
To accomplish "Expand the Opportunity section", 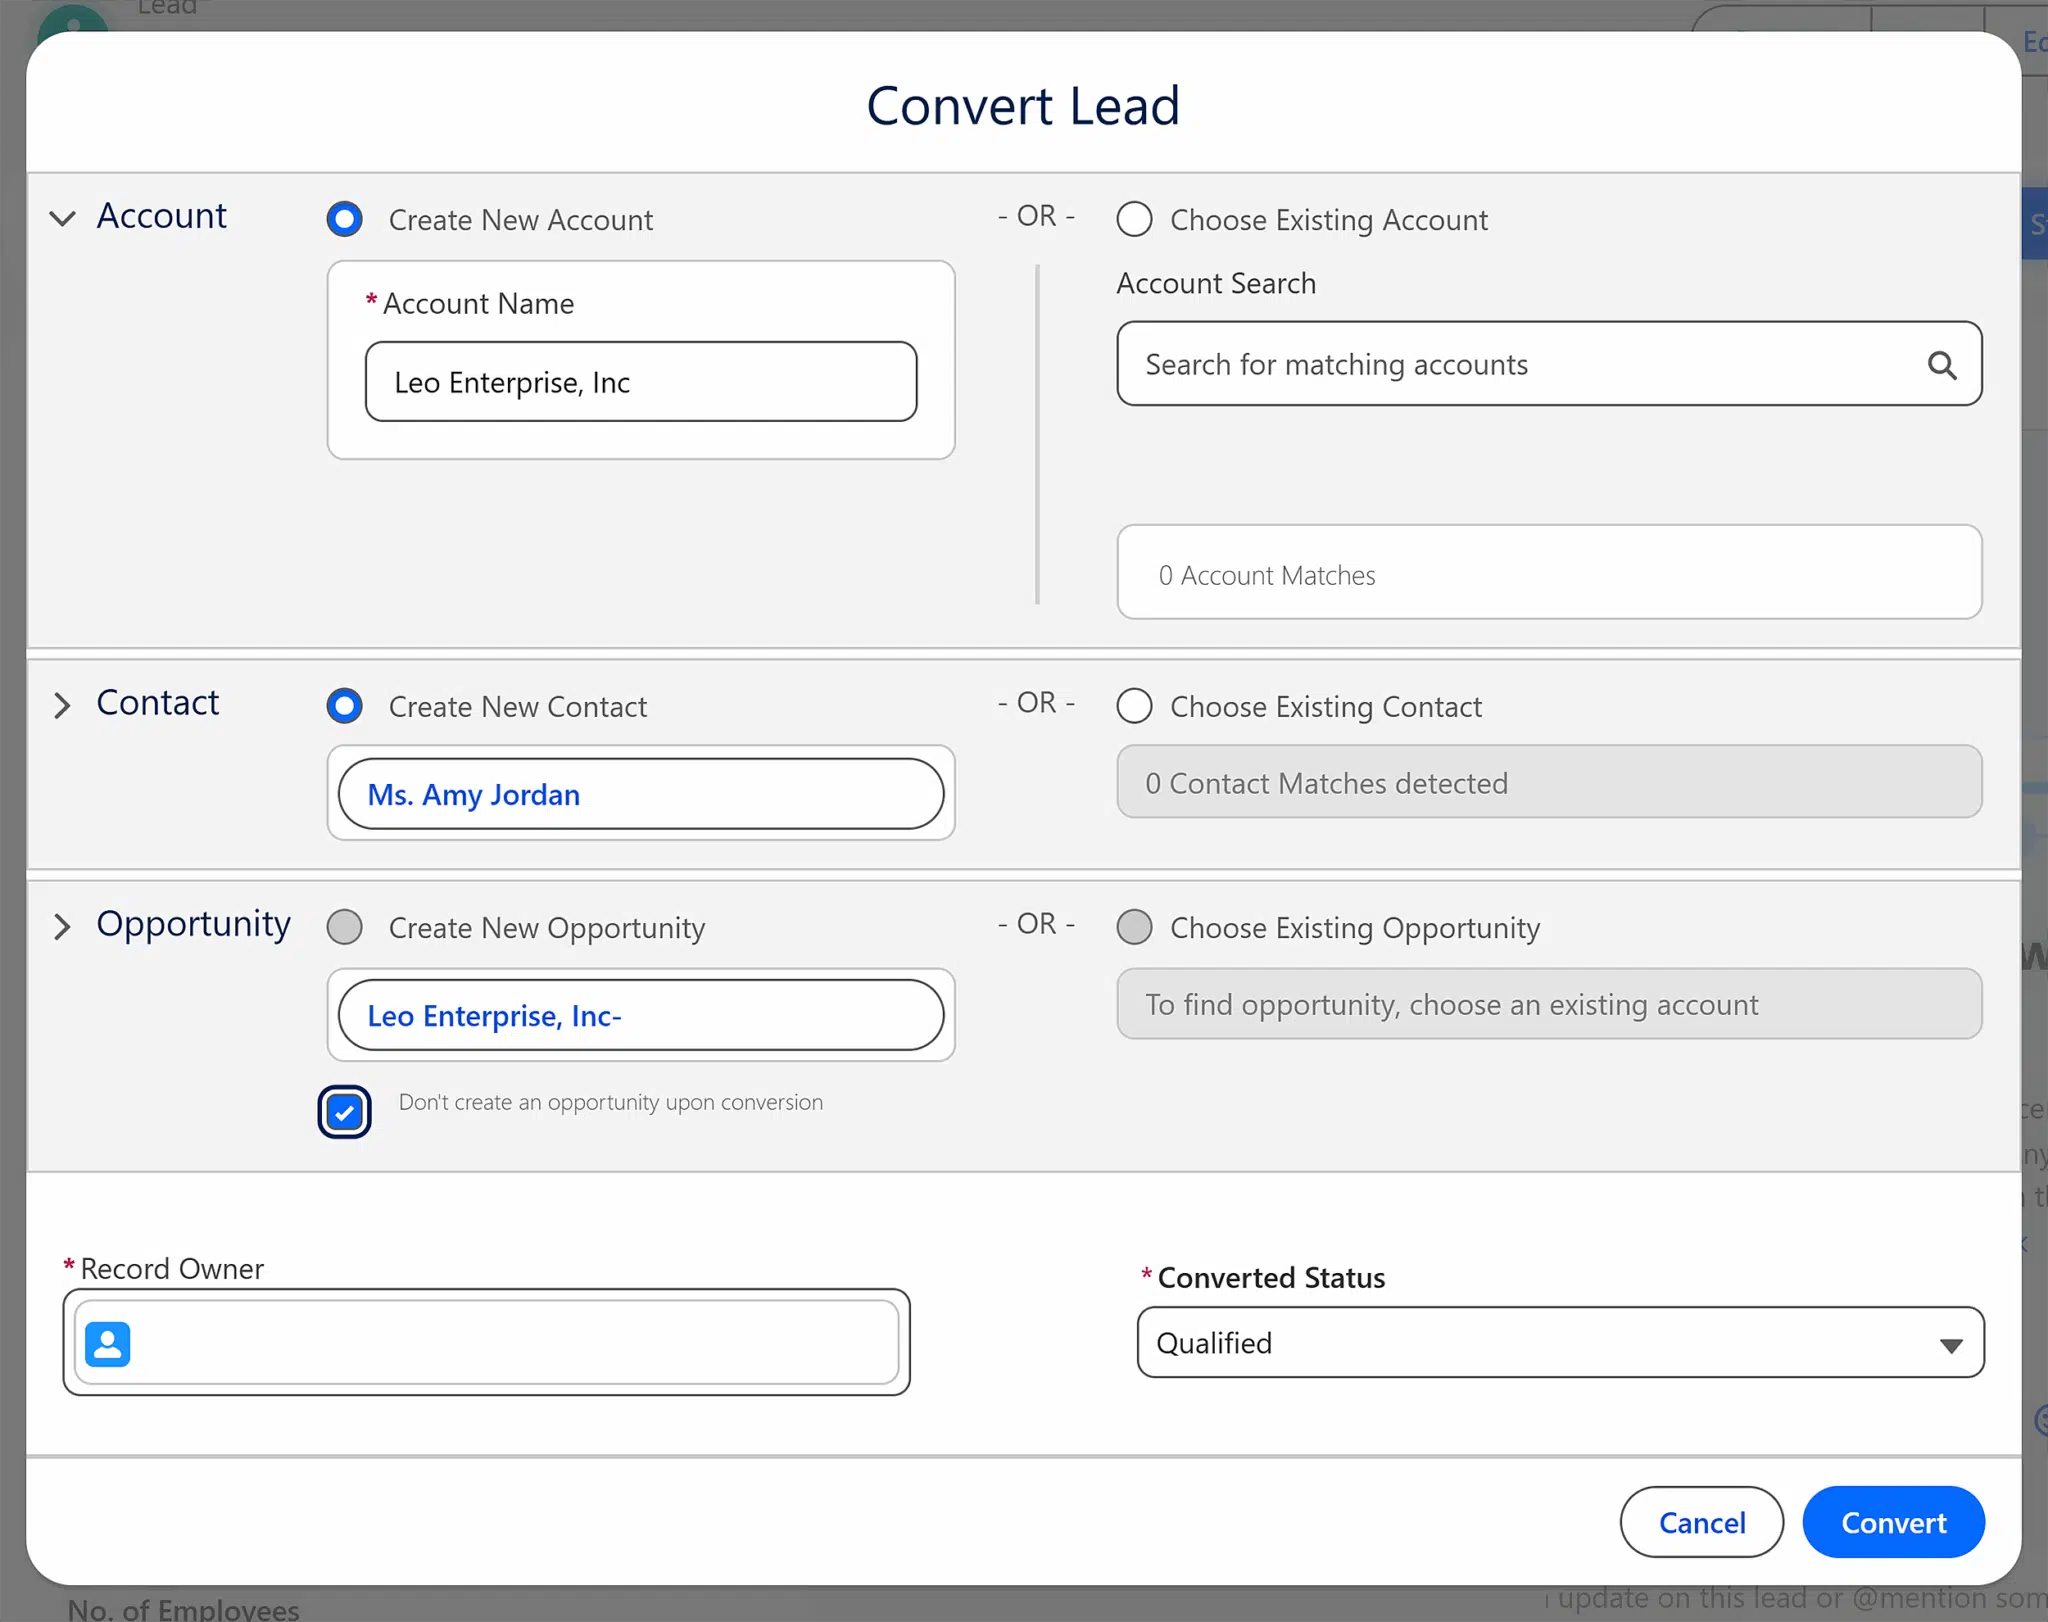I will click(x=62, y=927).
